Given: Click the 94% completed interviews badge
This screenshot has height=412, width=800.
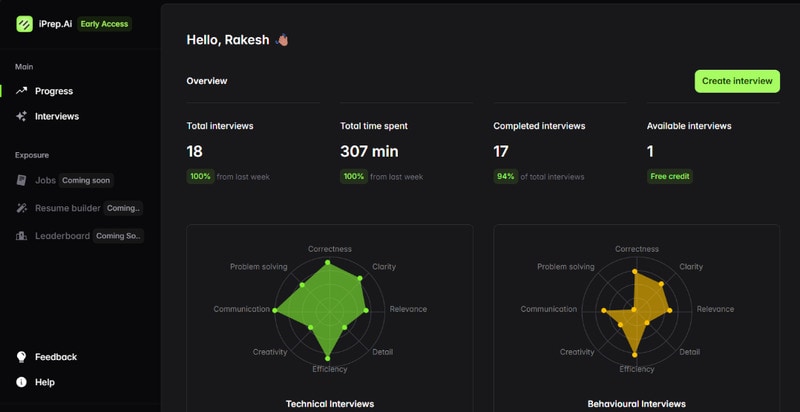Looking at the screenshot, I should [506, 176].
